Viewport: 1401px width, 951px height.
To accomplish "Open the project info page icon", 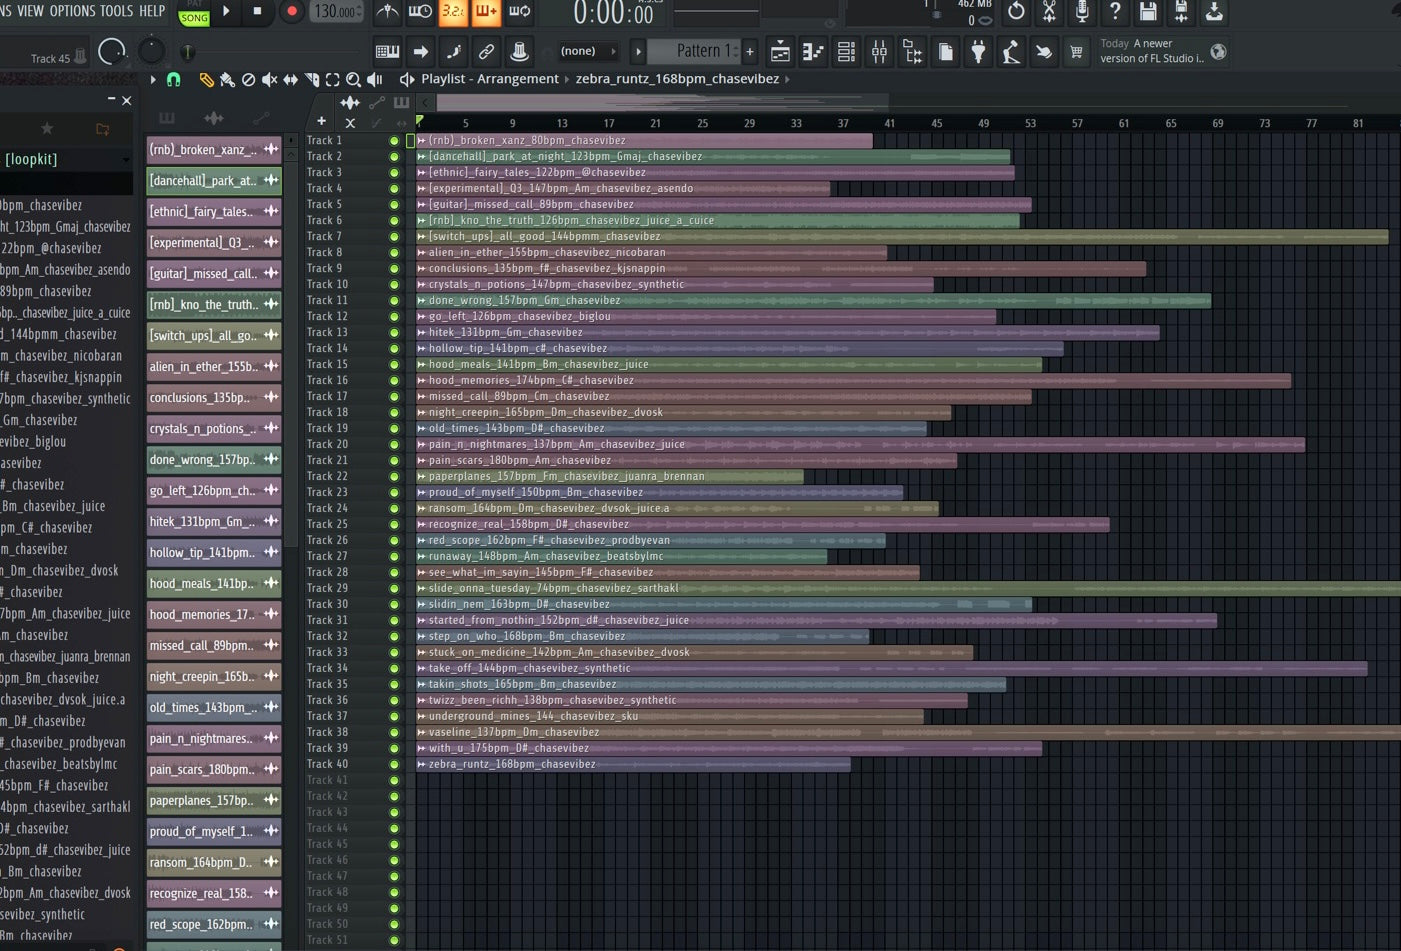I will [945, 51].
